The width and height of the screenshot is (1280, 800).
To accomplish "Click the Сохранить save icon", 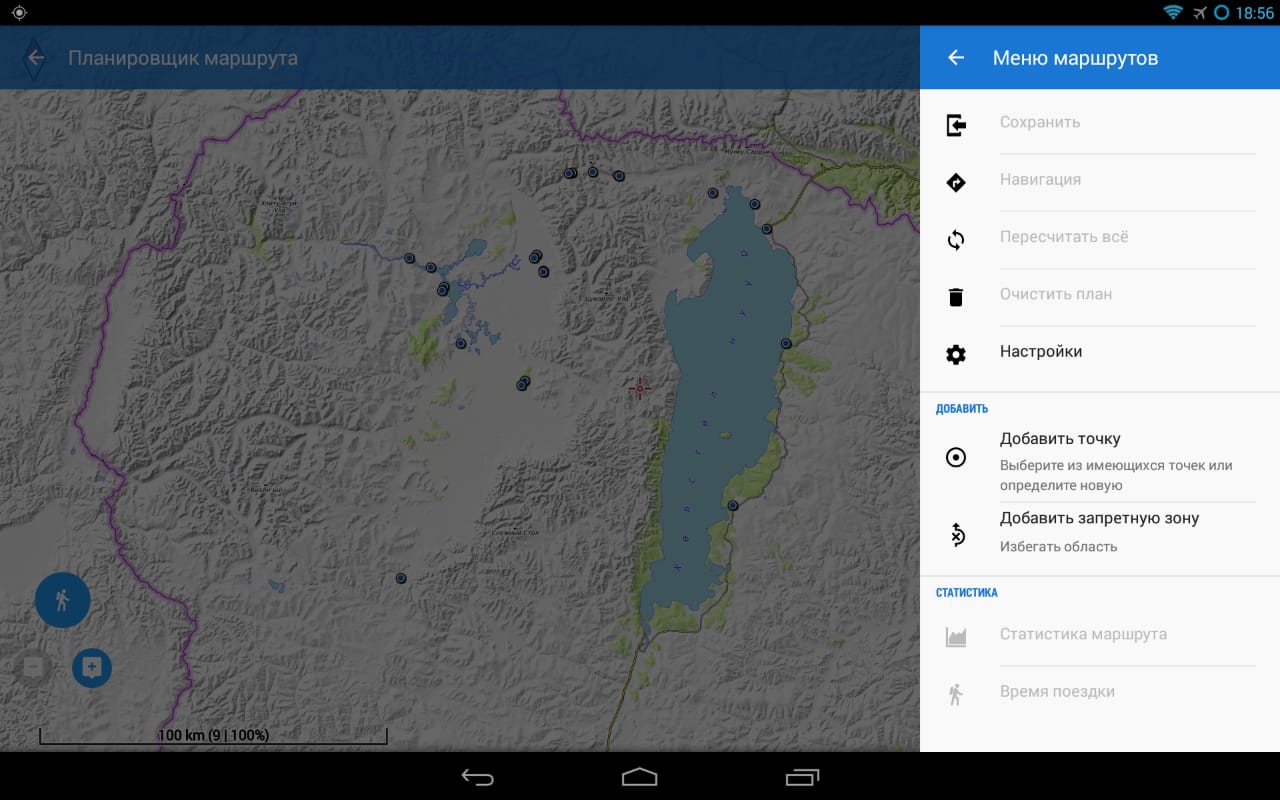I will 956,125.
